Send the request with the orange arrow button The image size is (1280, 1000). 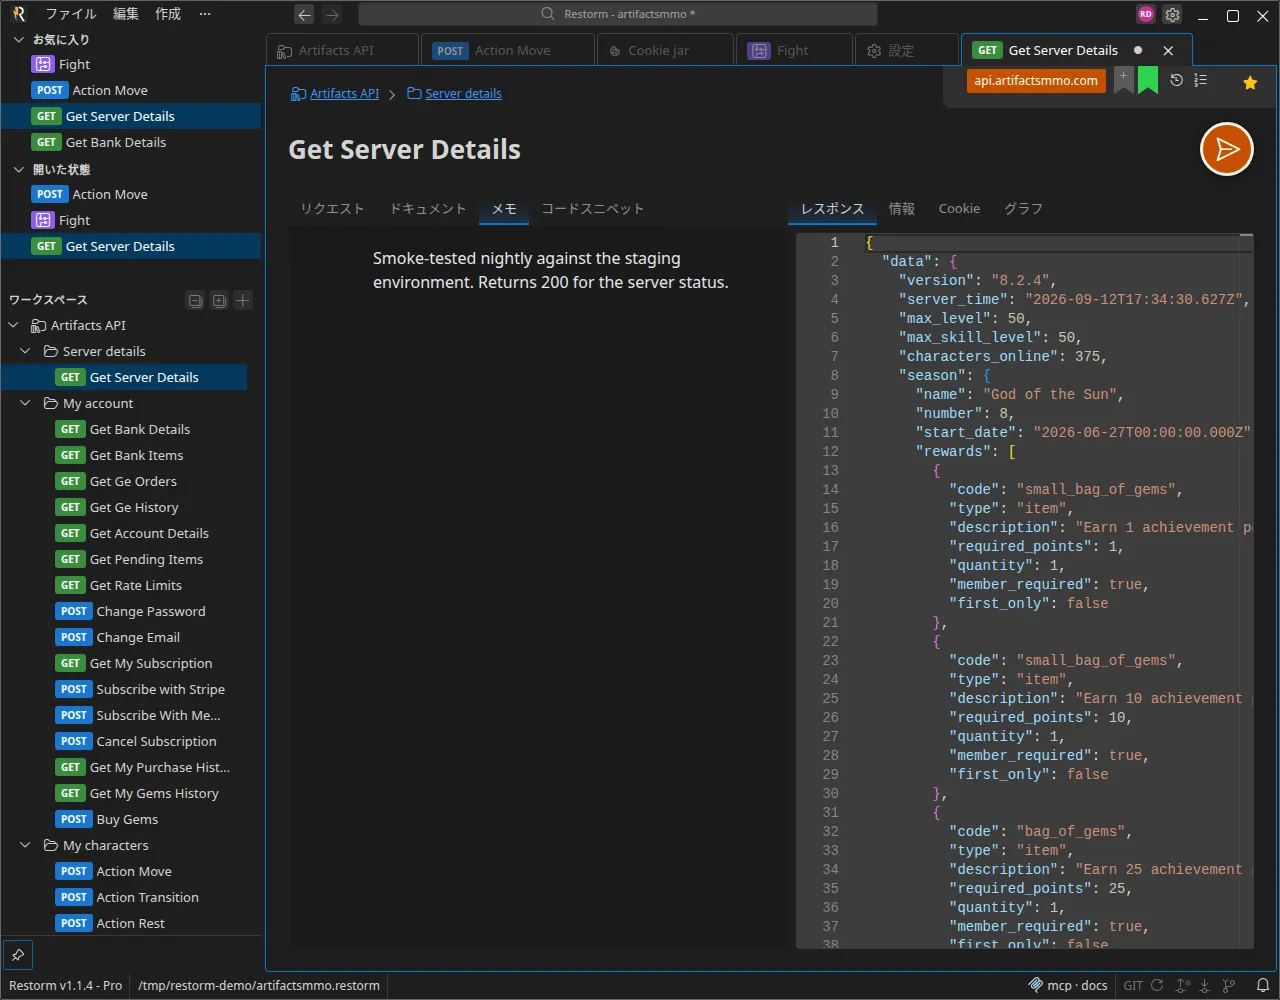point(1227,149)
